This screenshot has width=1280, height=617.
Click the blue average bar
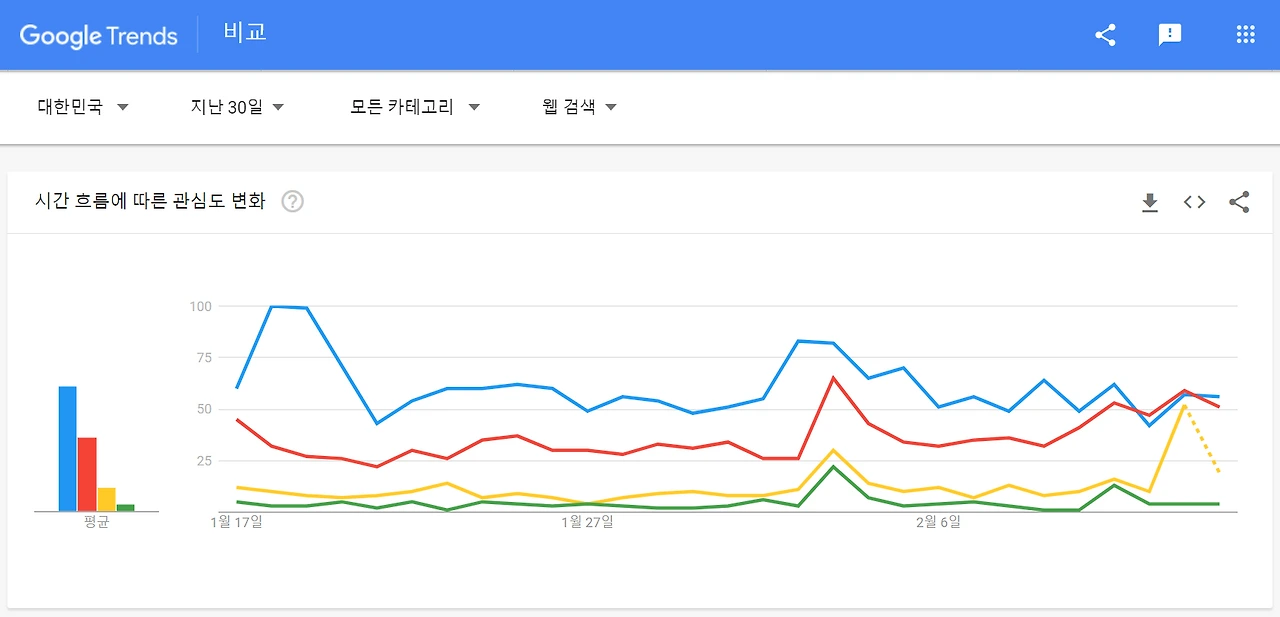coord(67,448)
